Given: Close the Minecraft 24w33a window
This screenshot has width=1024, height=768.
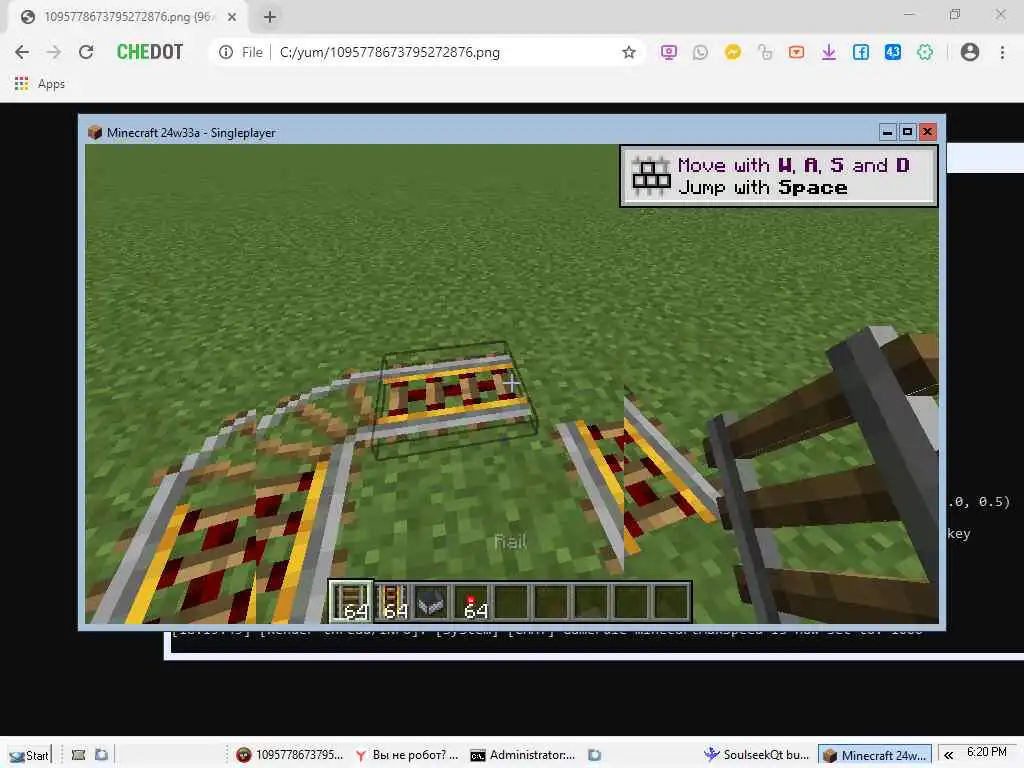Looking at the screenshot, I should [927, 132].
